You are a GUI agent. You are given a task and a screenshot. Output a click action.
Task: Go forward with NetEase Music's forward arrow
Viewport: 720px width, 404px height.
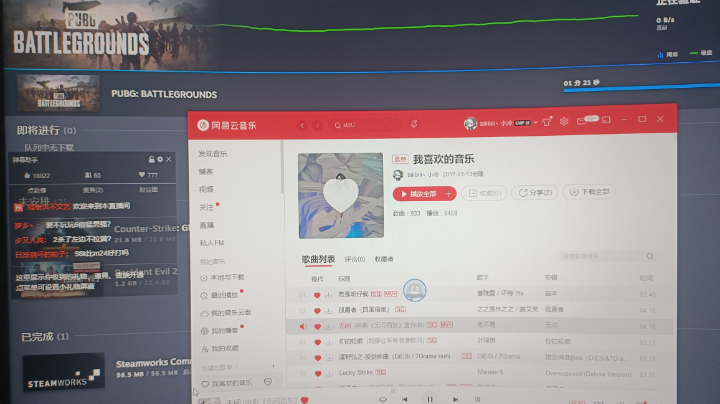[x=317, y=125]
